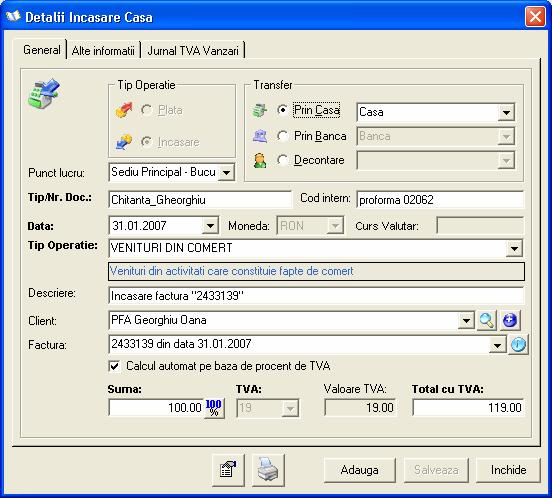Image resolution: width=552 pixels, height=498 pixels.
Task: Click into the Descriere text field
Action: point(316,296)
